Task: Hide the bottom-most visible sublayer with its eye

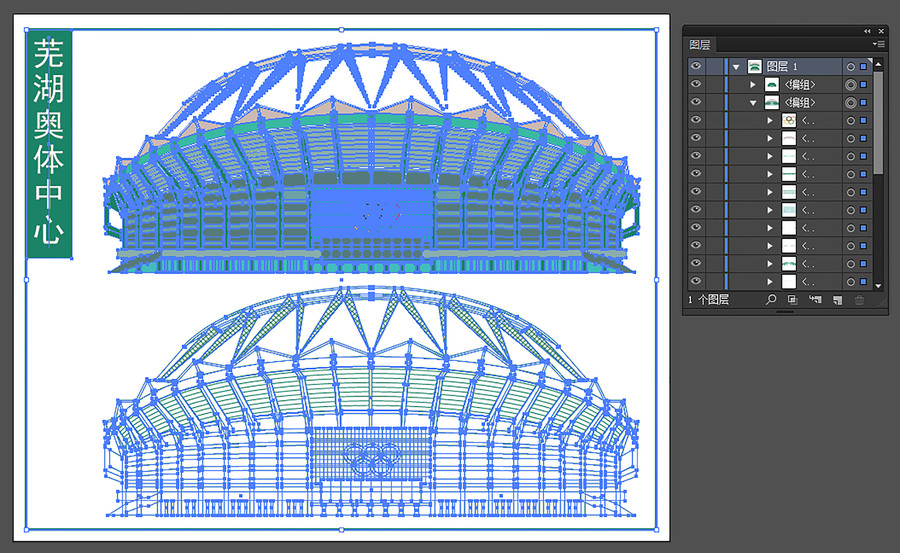Action: pos(696,281)
